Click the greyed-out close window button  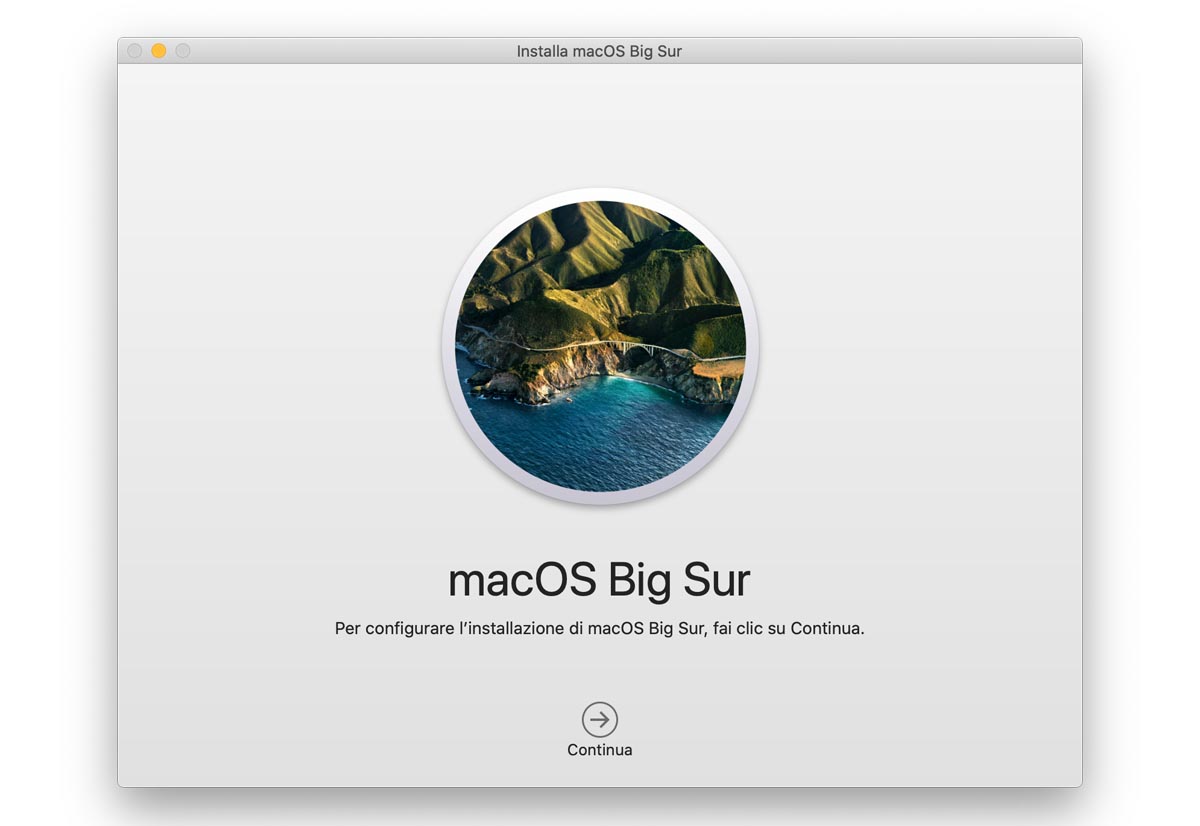[x=135, y=51]
